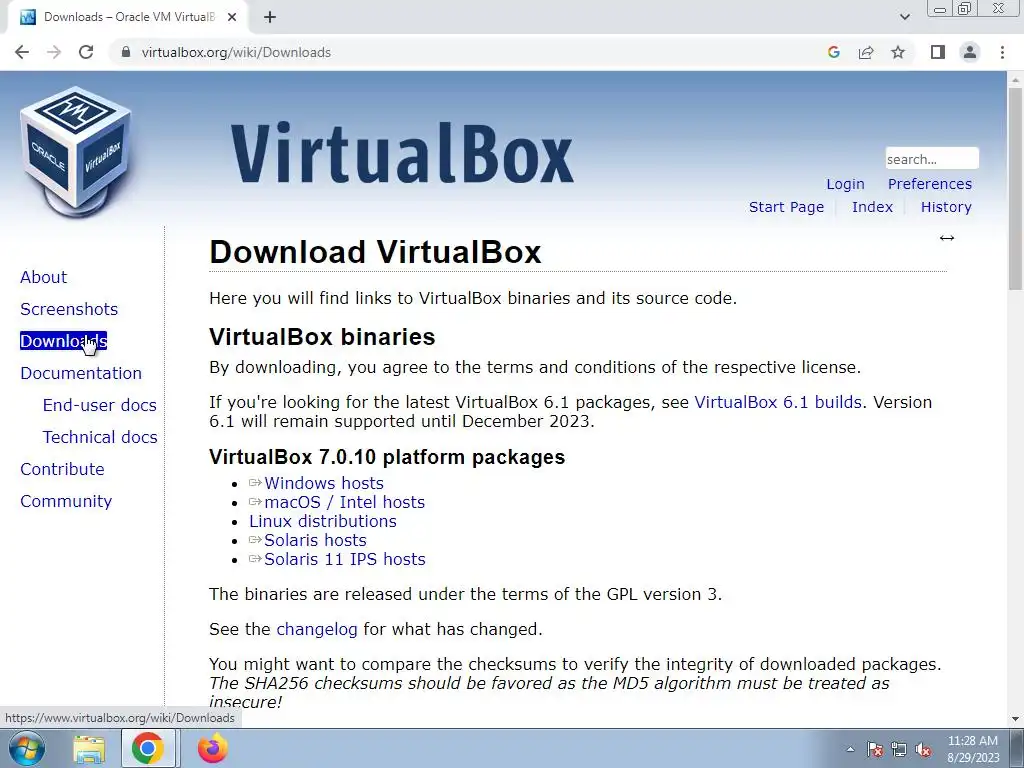Select Downloads in the sidebar
Viewport: 1024px width, 768px height.
click(x=63, y=341)
